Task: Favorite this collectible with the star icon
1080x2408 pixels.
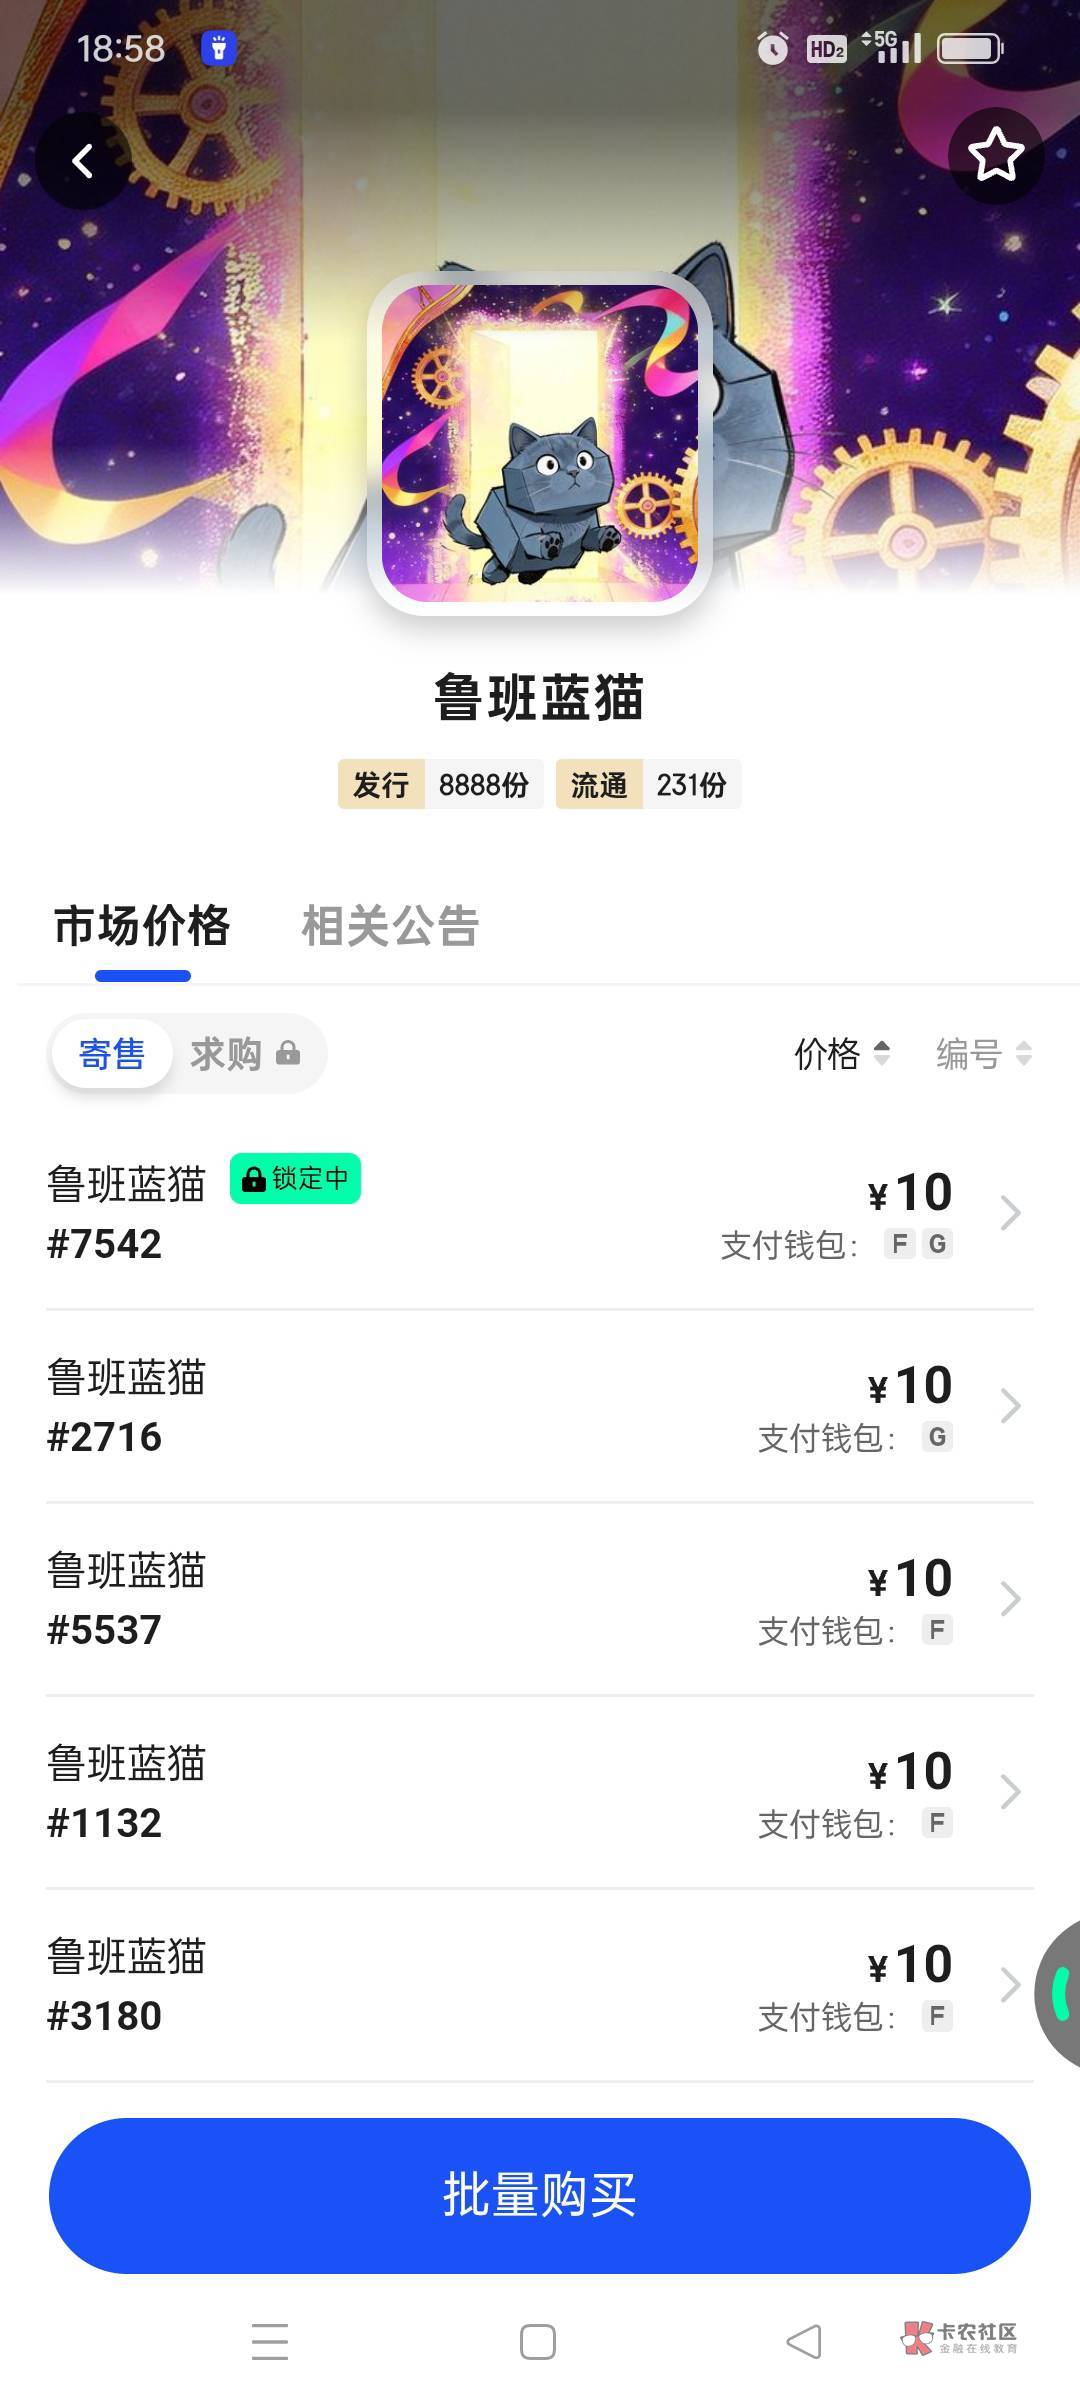Action: [995, 156]
